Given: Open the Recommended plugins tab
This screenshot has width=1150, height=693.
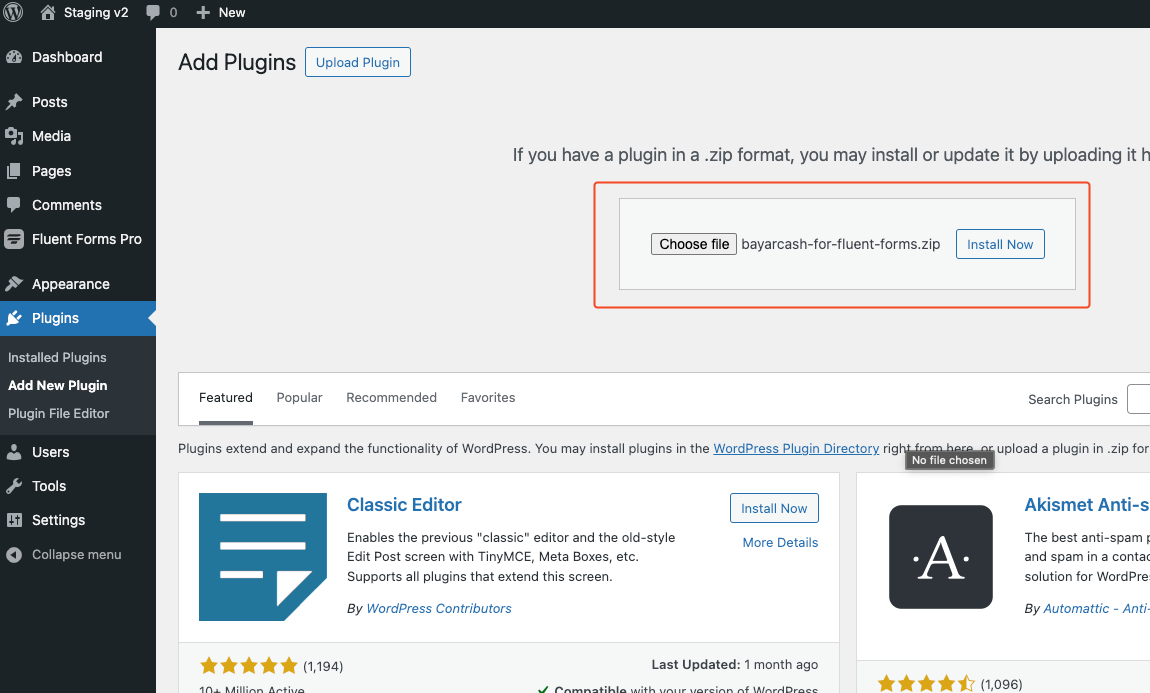Looking at the screenshot, I should click(x=391, y=397).
